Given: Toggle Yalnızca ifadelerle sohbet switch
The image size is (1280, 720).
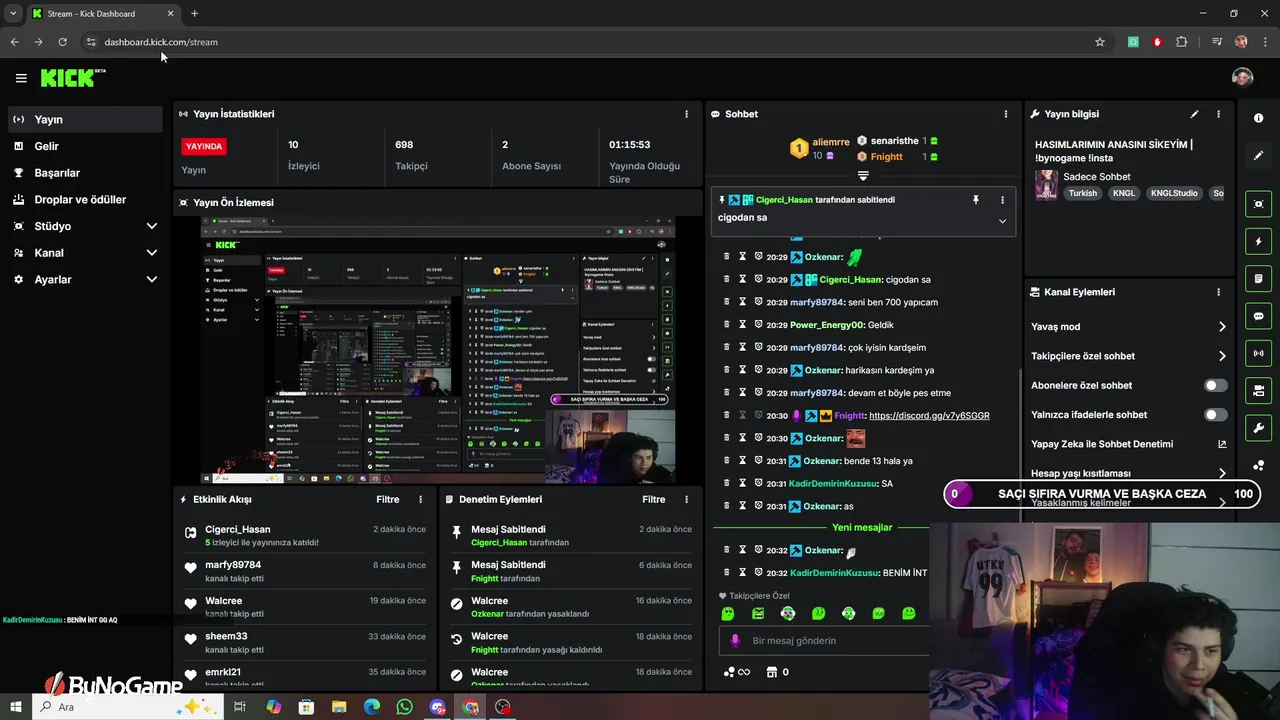Looking at the screenshot, I should (x=1215, y=414).
